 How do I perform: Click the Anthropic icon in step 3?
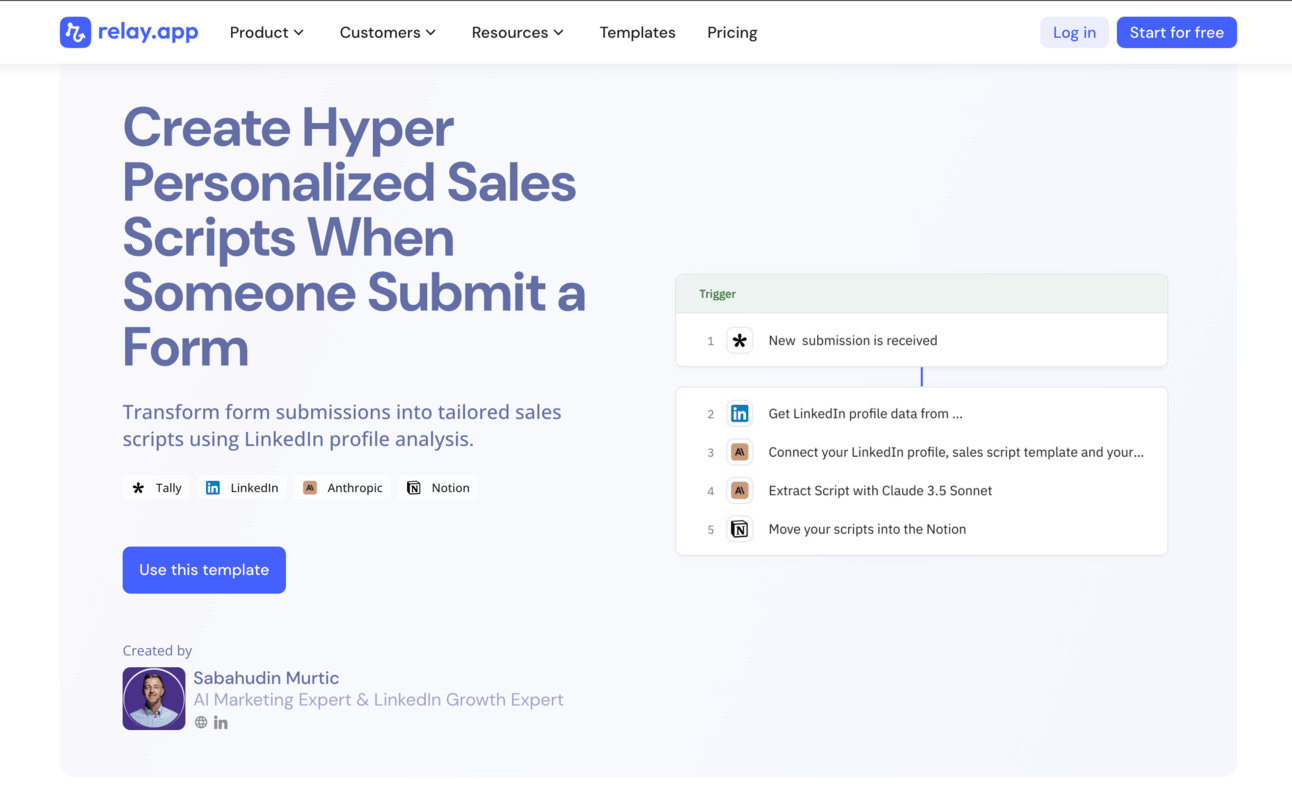(740, 452)
